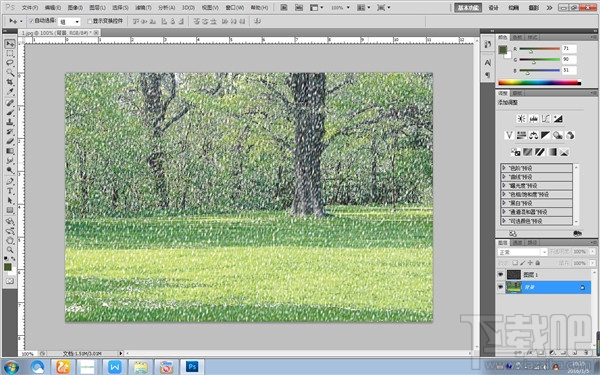Screen dimensions: 600x375
Task: Add a Levels adjustment
Action: 533,119
